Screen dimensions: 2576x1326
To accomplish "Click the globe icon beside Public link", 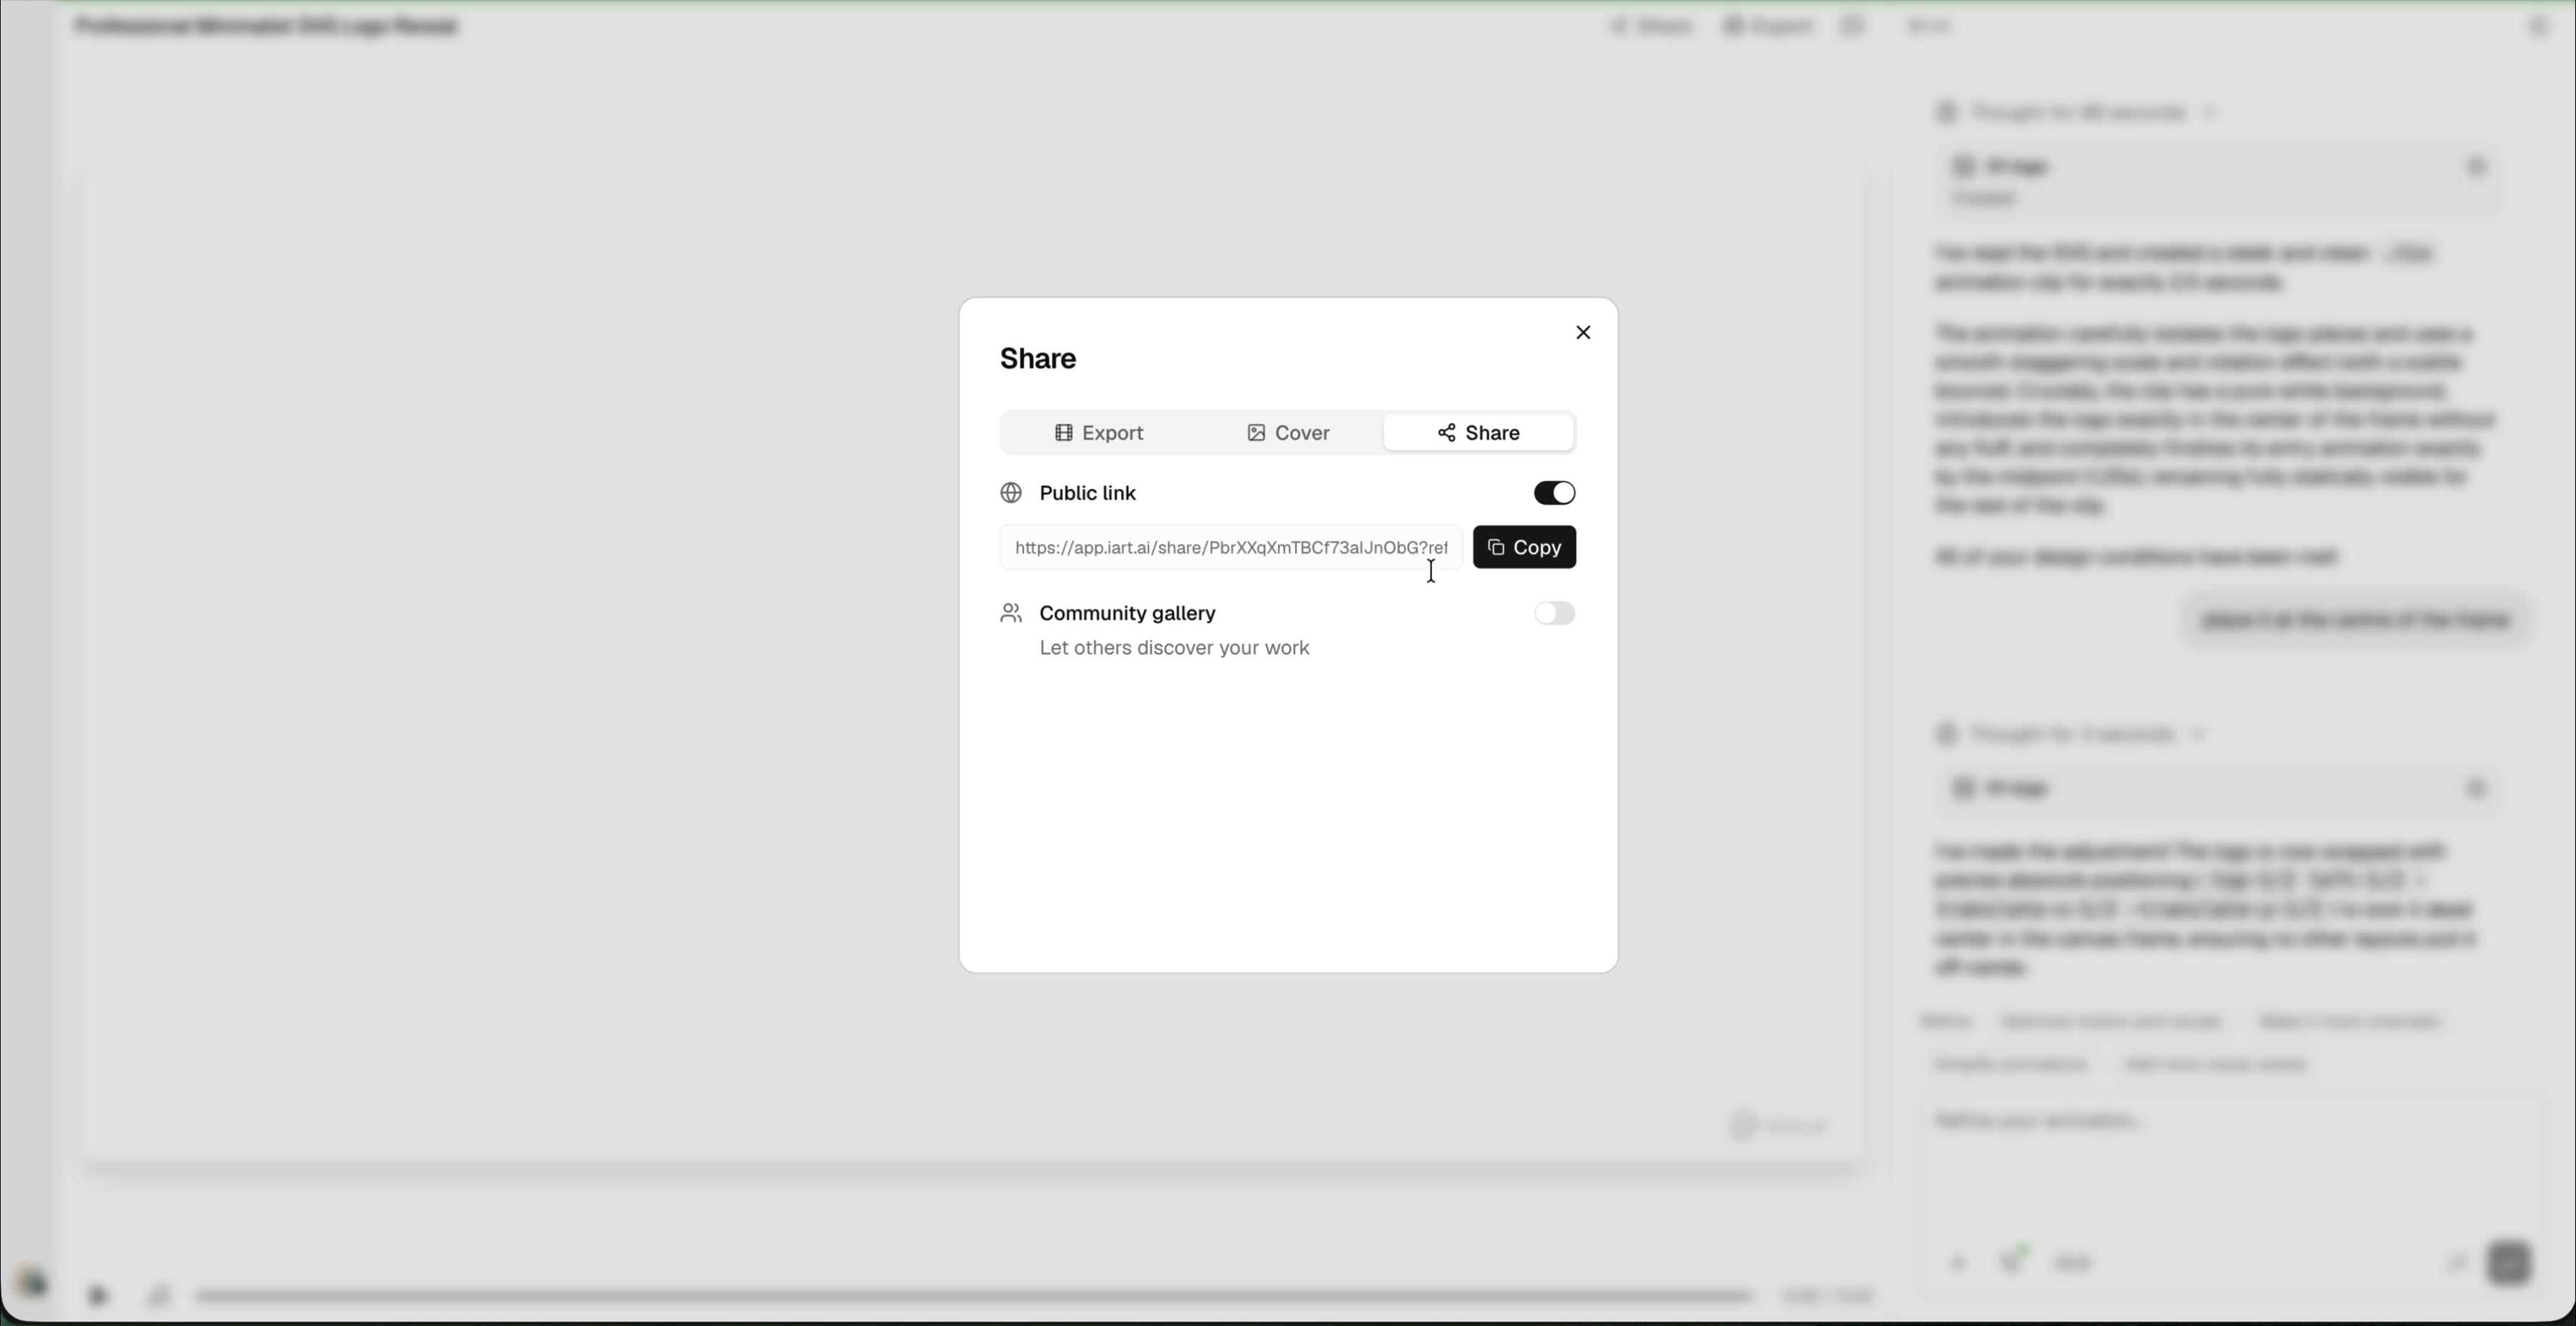I will click(1011, 493).
